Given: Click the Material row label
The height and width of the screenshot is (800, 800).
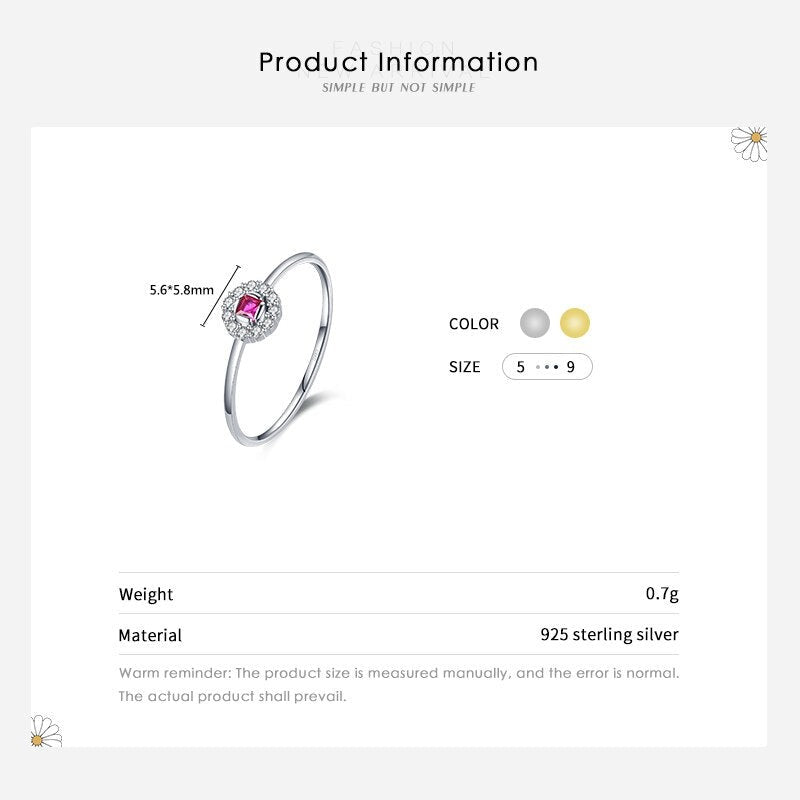Looking at the screenshot, I should click(150, 635).
